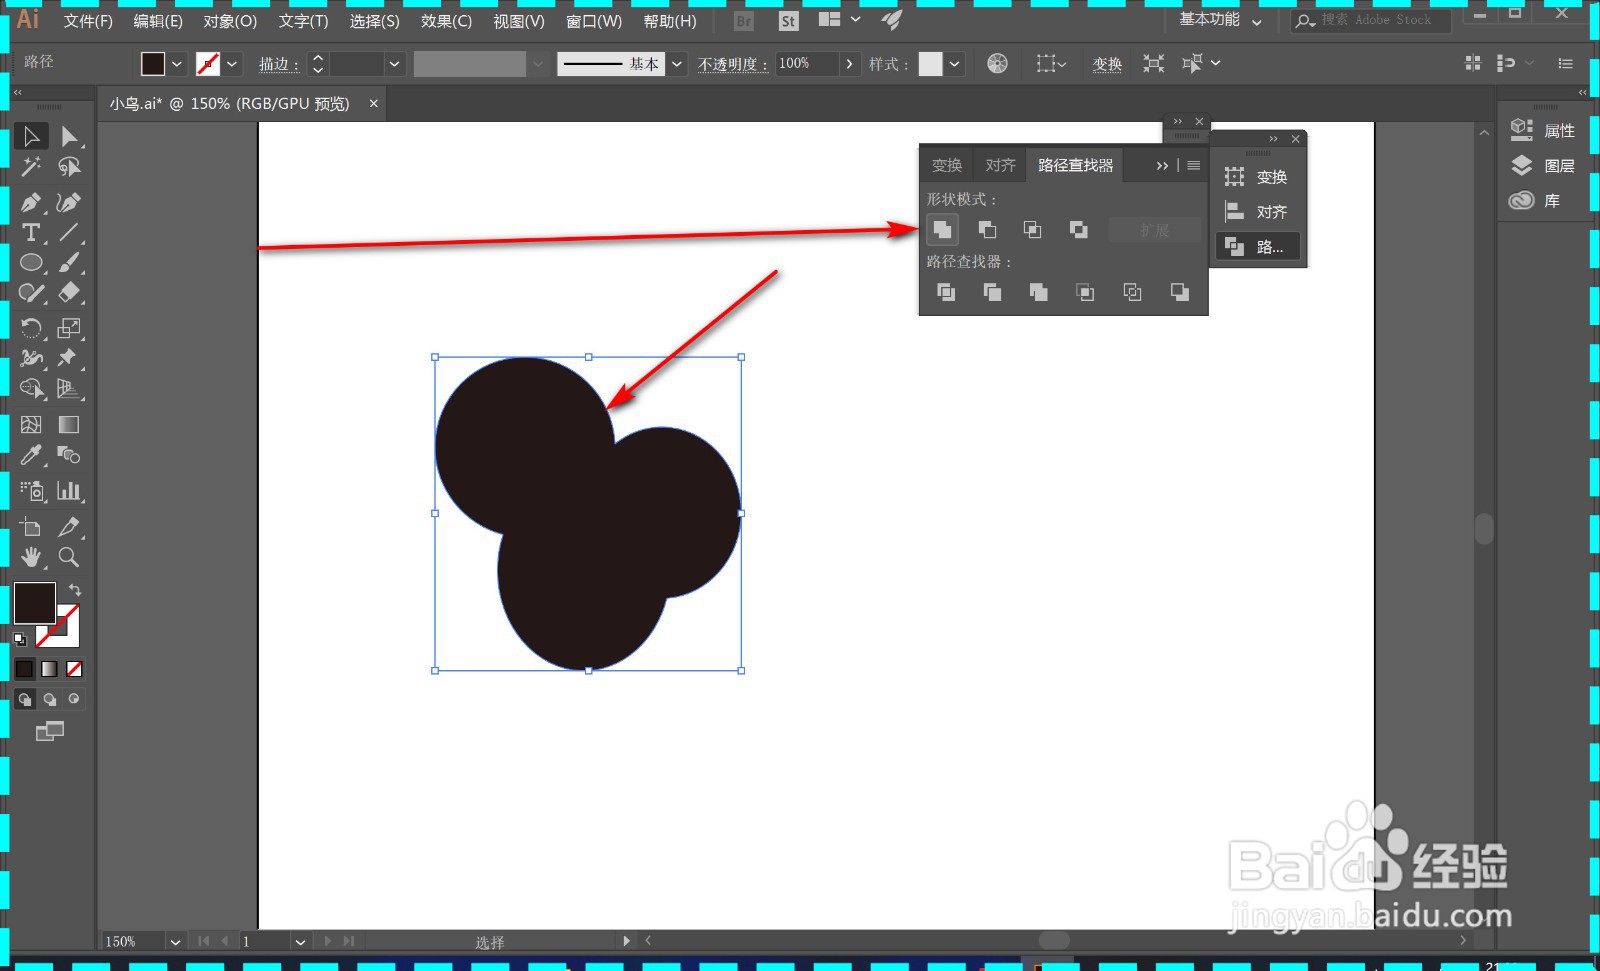
Task: Click the Crop pathfinder button
Action: 1085,292
